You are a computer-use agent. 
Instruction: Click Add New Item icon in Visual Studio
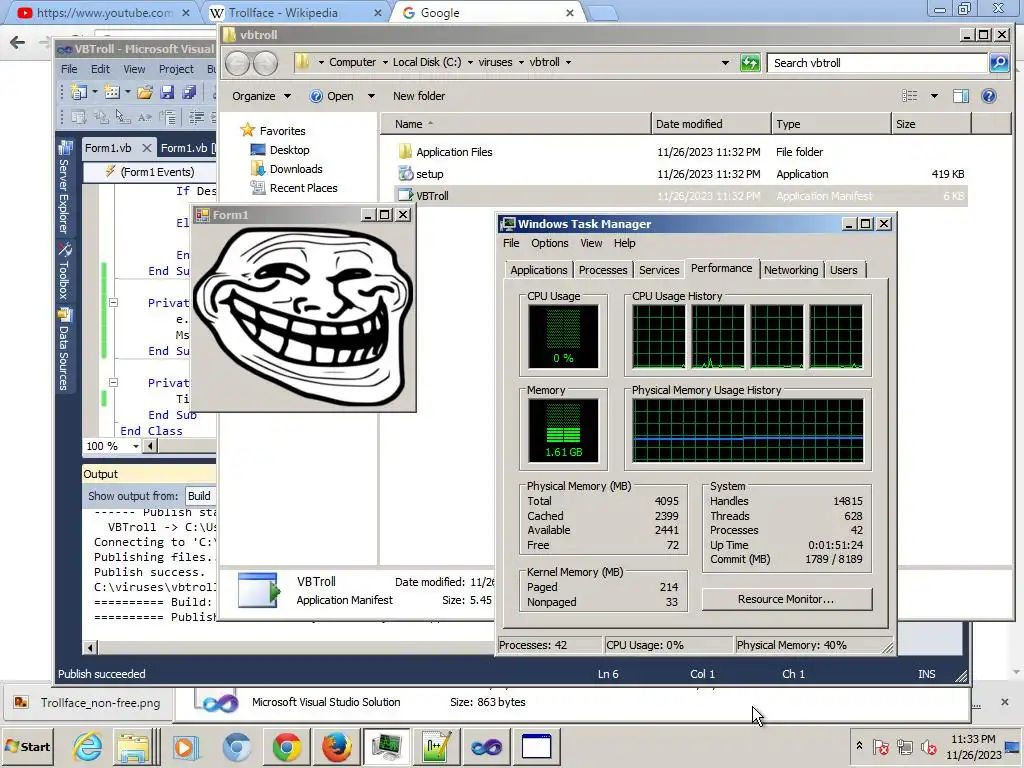click(112, 92)
